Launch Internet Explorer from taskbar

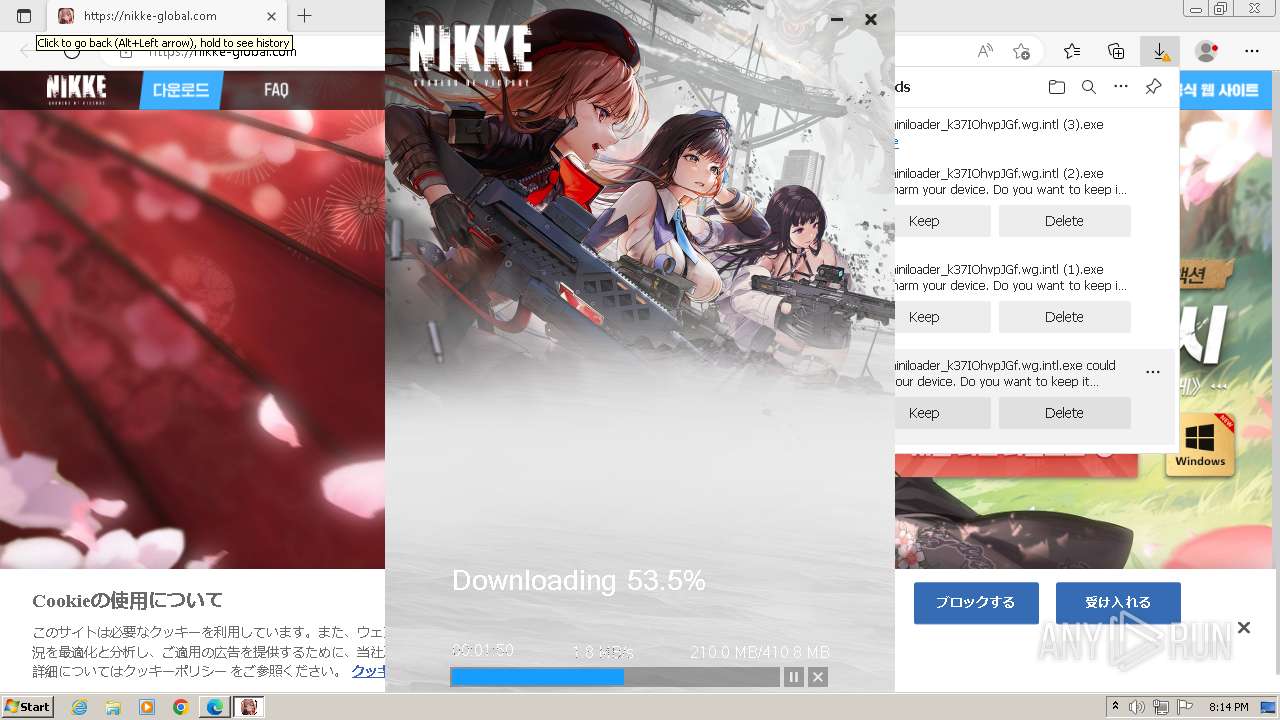79,707
